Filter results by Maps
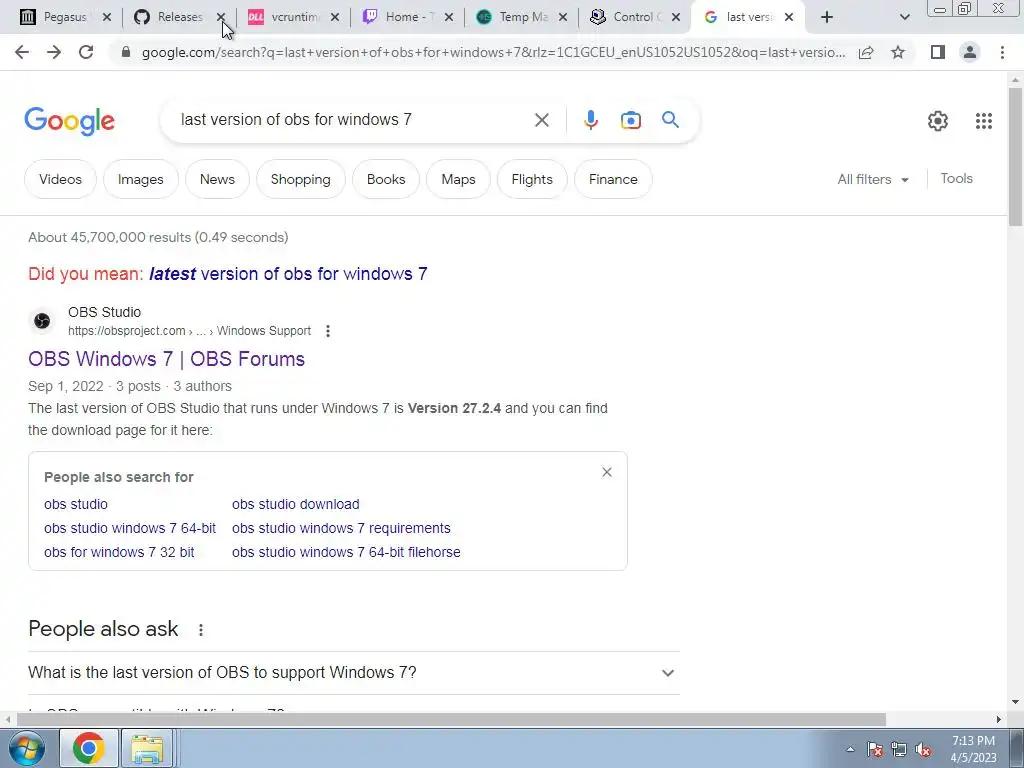Image resolution: width=1024 pixels, height=768 pixels. [x=458, y=179]
